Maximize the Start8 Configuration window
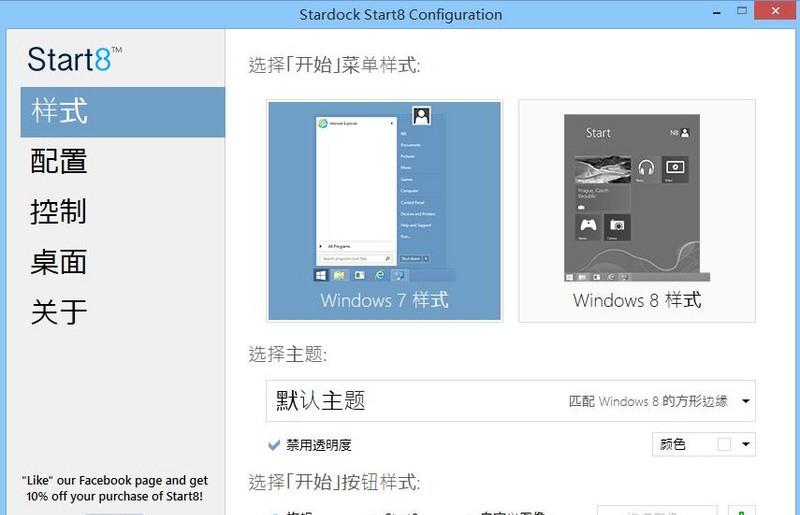Screen dimensions: 800x515 click(742, 11)
